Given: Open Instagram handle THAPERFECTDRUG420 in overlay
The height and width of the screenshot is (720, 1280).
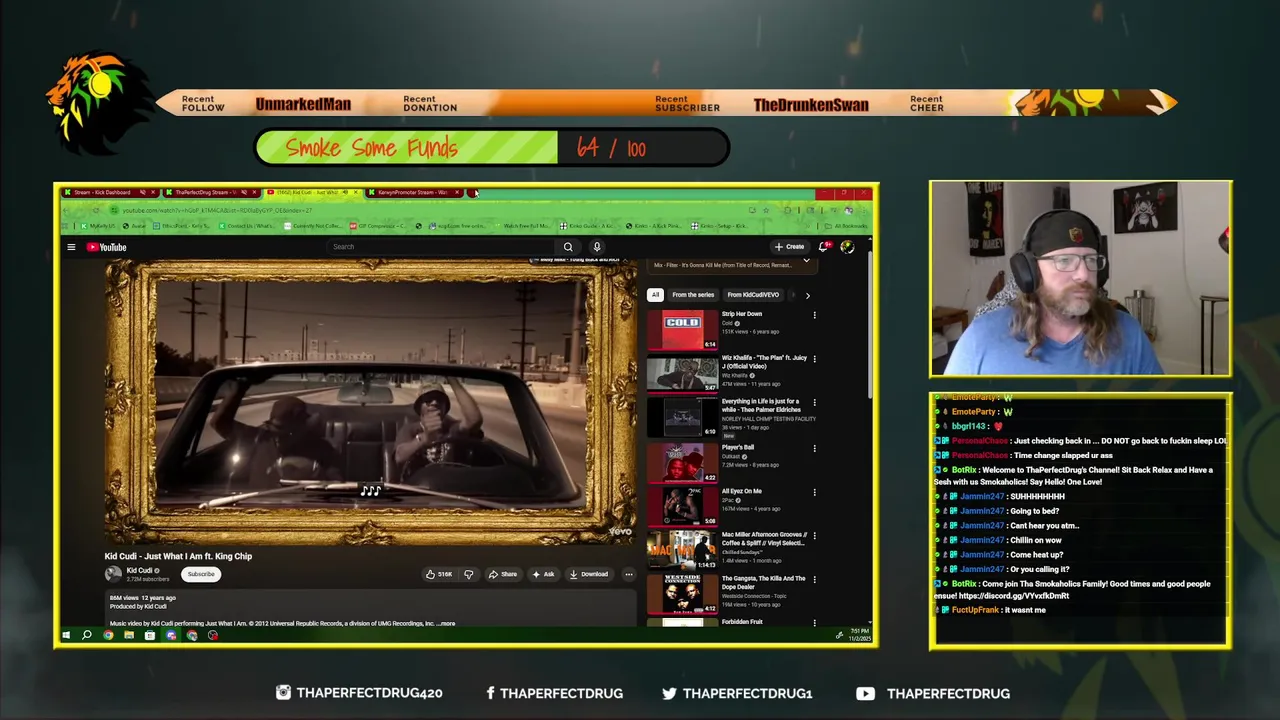Looking at the screenshot, I should click(x=359, y=693).
